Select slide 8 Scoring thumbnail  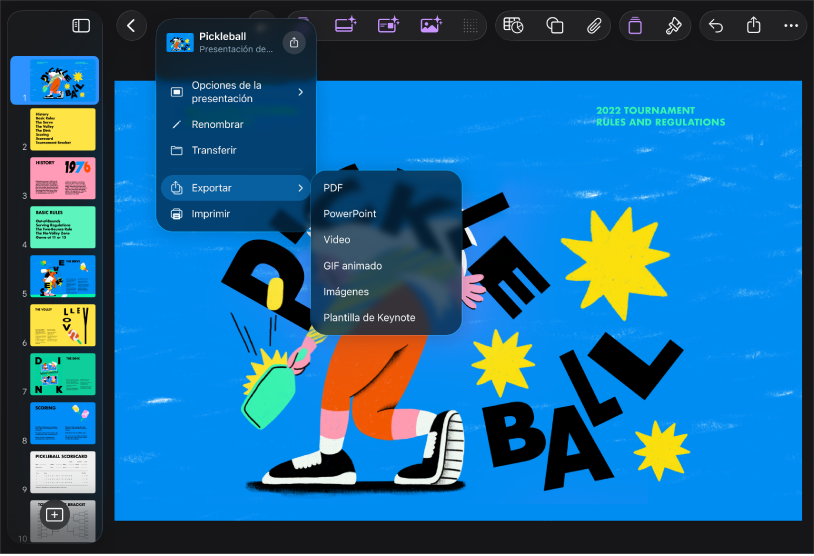coord(63,423)
